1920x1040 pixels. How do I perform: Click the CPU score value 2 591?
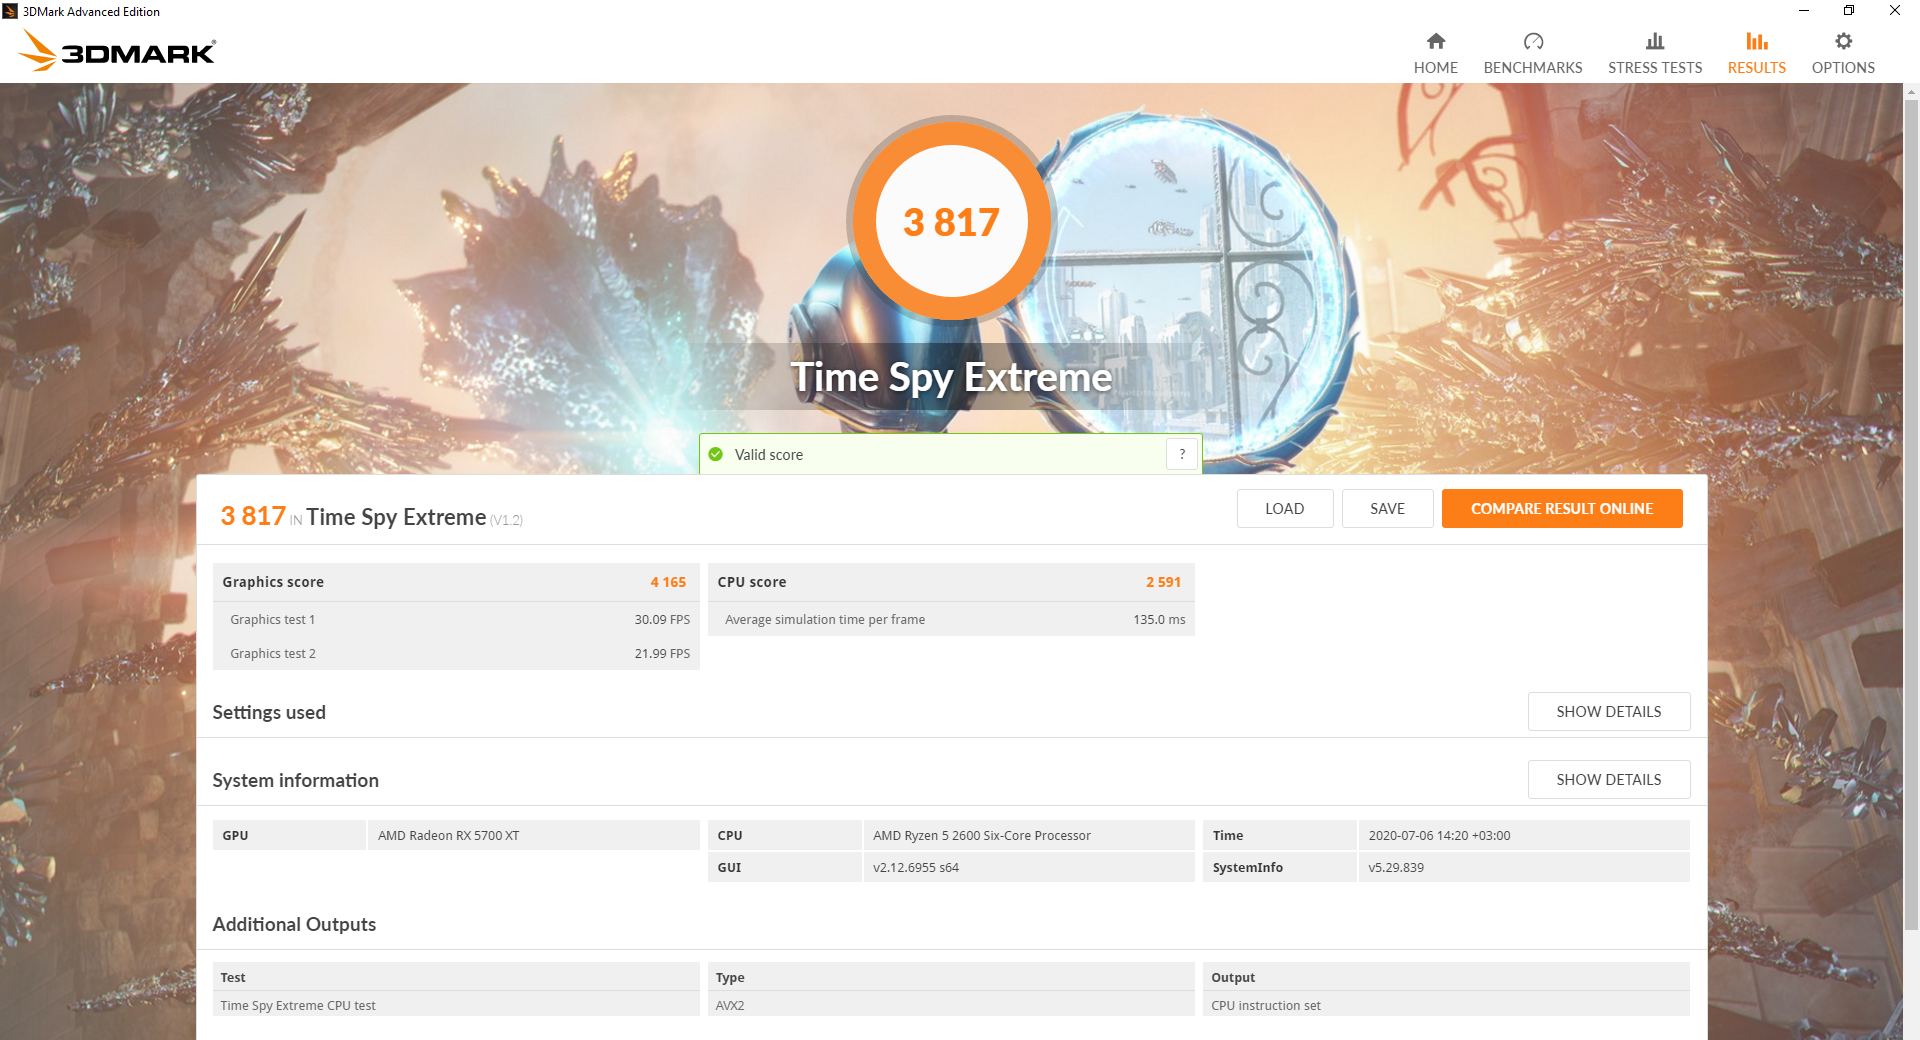[1163, 582]
